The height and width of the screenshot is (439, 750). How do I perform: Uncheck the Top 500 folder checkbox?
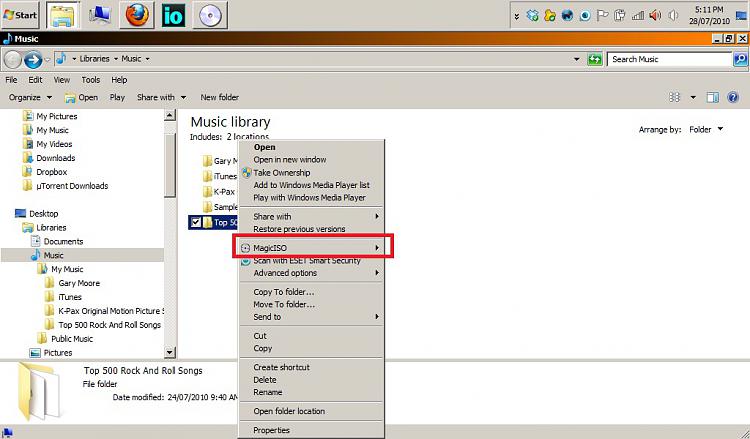click(195, 222)
